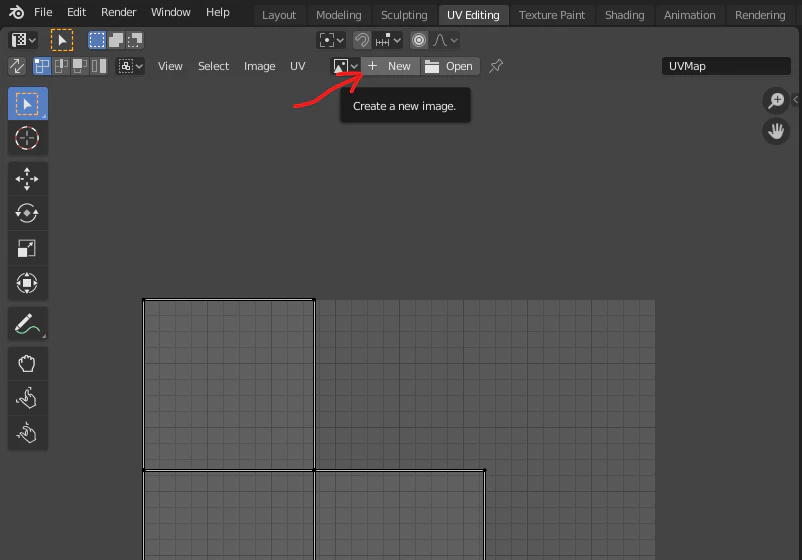
Task: Select the 2D Cursor tool
Action: pos(28,138)
